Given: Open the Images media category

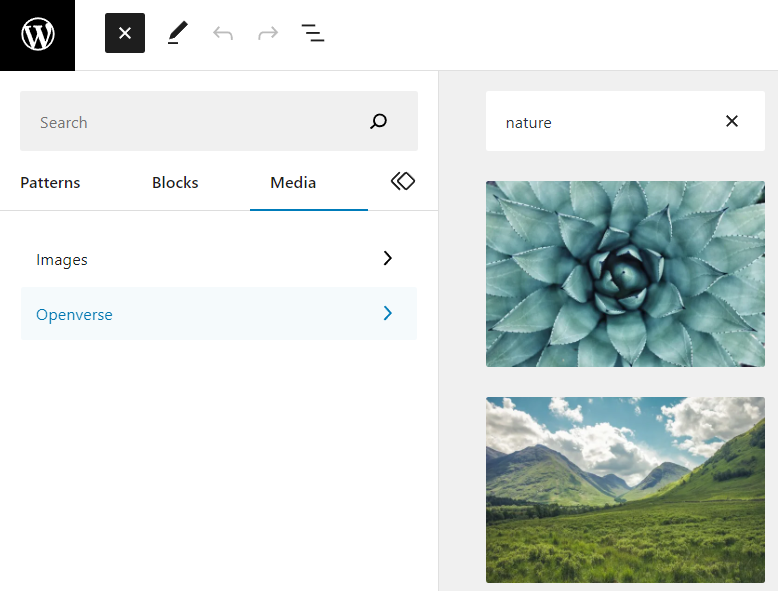Looking at the screenshot, I should (62, 260).
